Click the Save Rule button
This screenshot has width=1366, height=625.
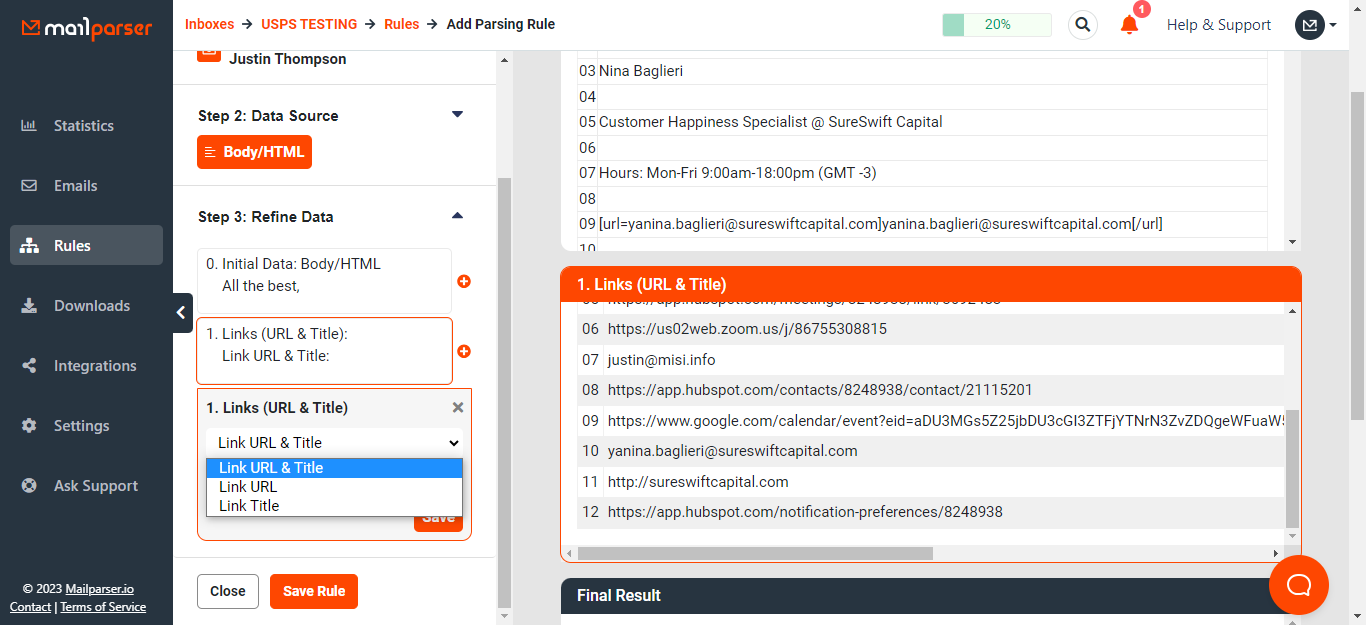tap(314, 591)
